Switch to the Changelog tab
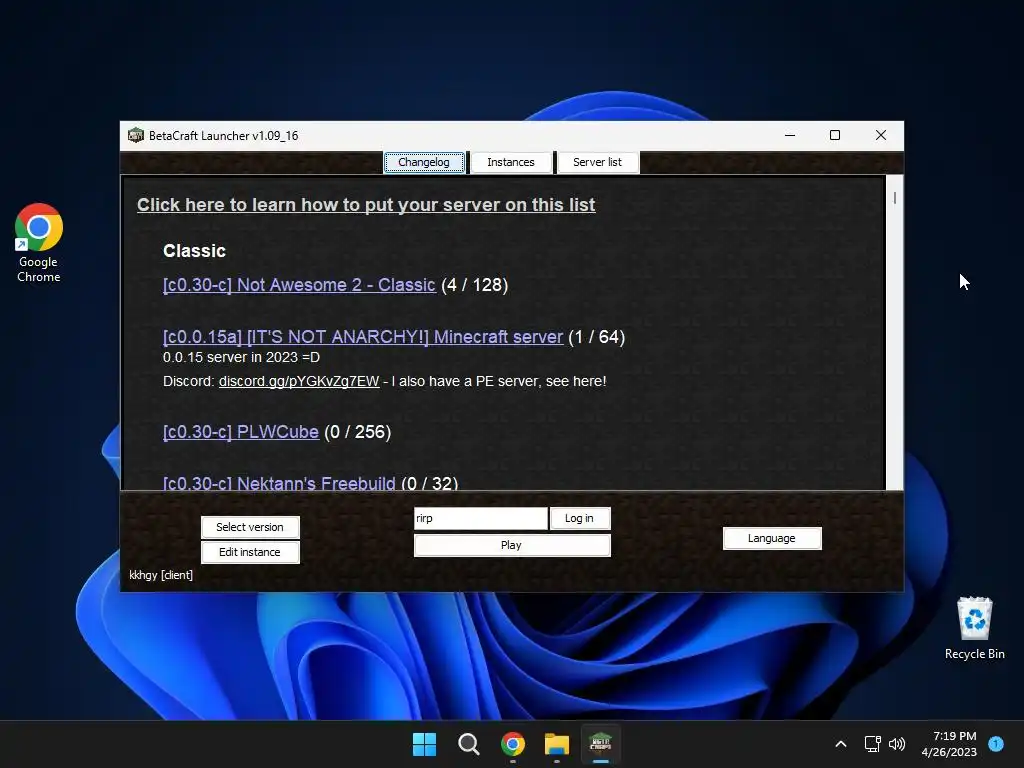Image resolution: width=1024 pixels, height=768 pixels. click(424, 162)
